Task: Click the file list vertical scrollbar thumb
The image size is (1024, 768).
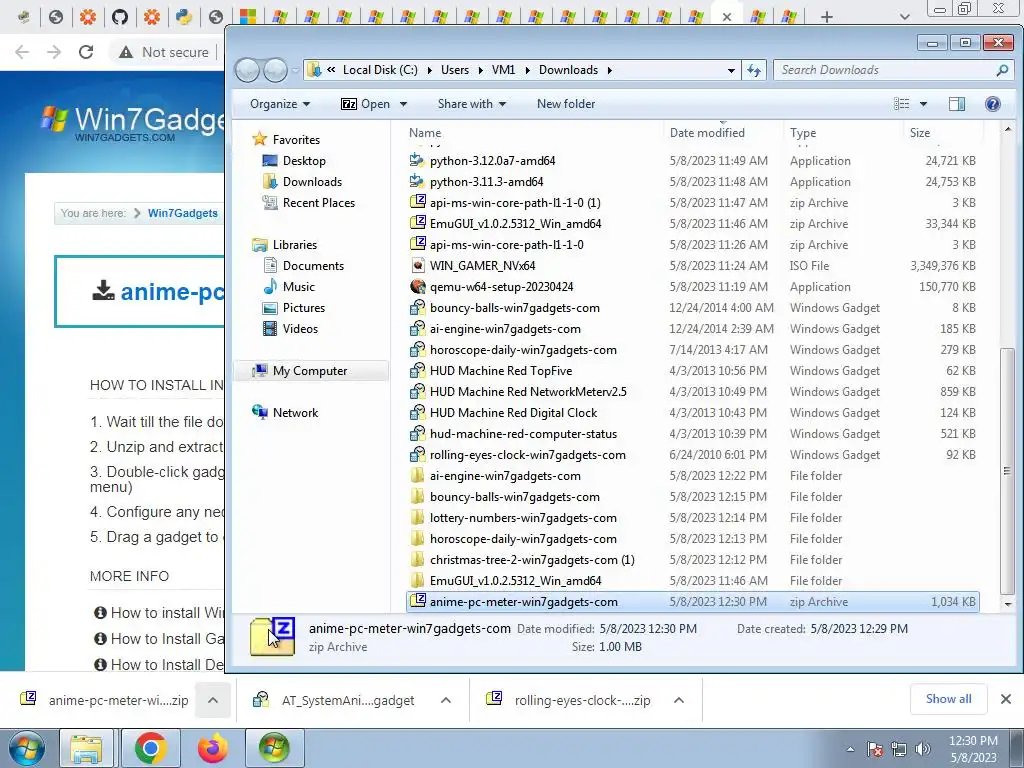Action: pos(1008,470)
